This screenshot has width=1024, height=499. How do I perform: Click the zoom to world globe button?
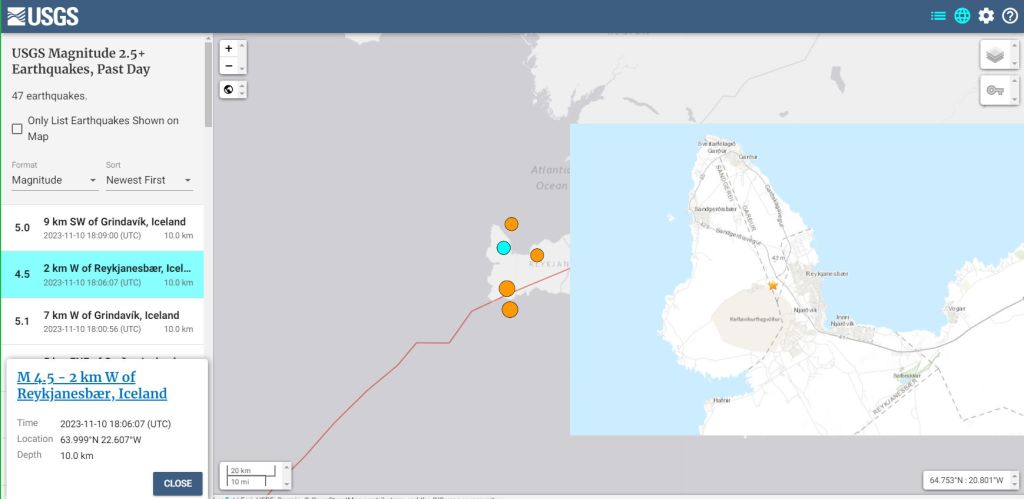click(x=229, y=90)
